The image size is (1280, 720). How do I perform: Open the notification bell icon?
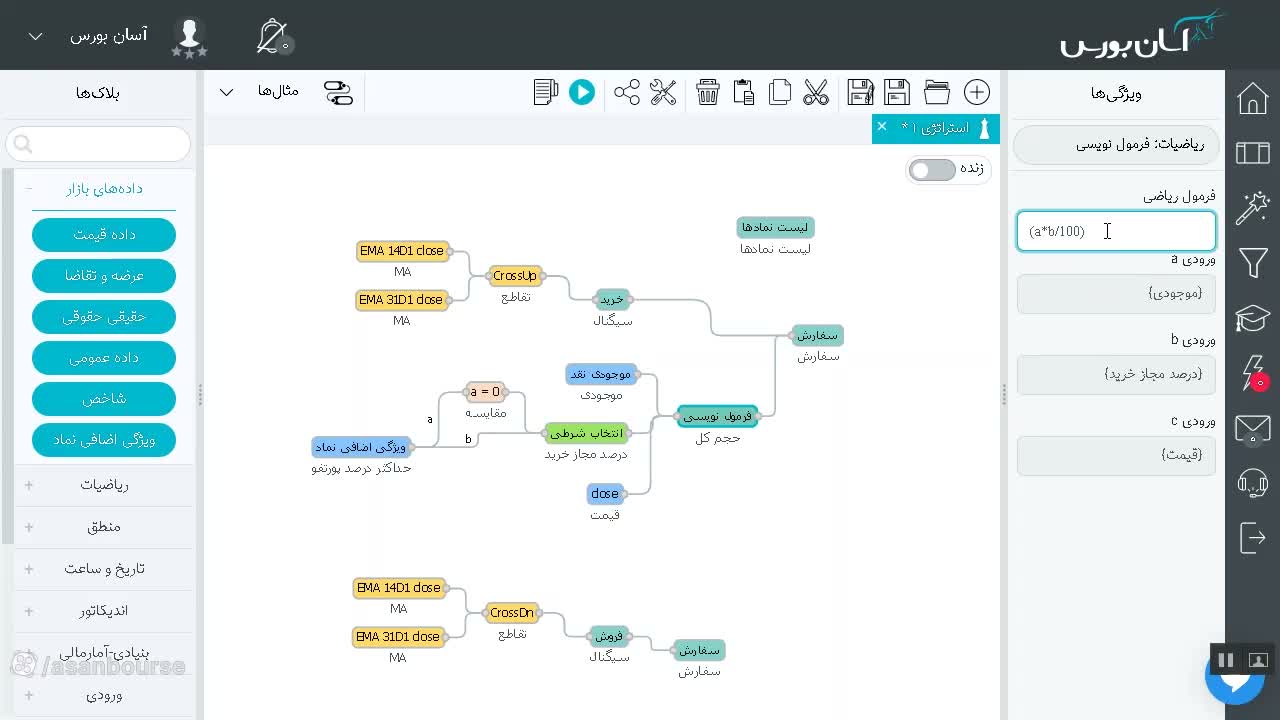pos(272,37)
